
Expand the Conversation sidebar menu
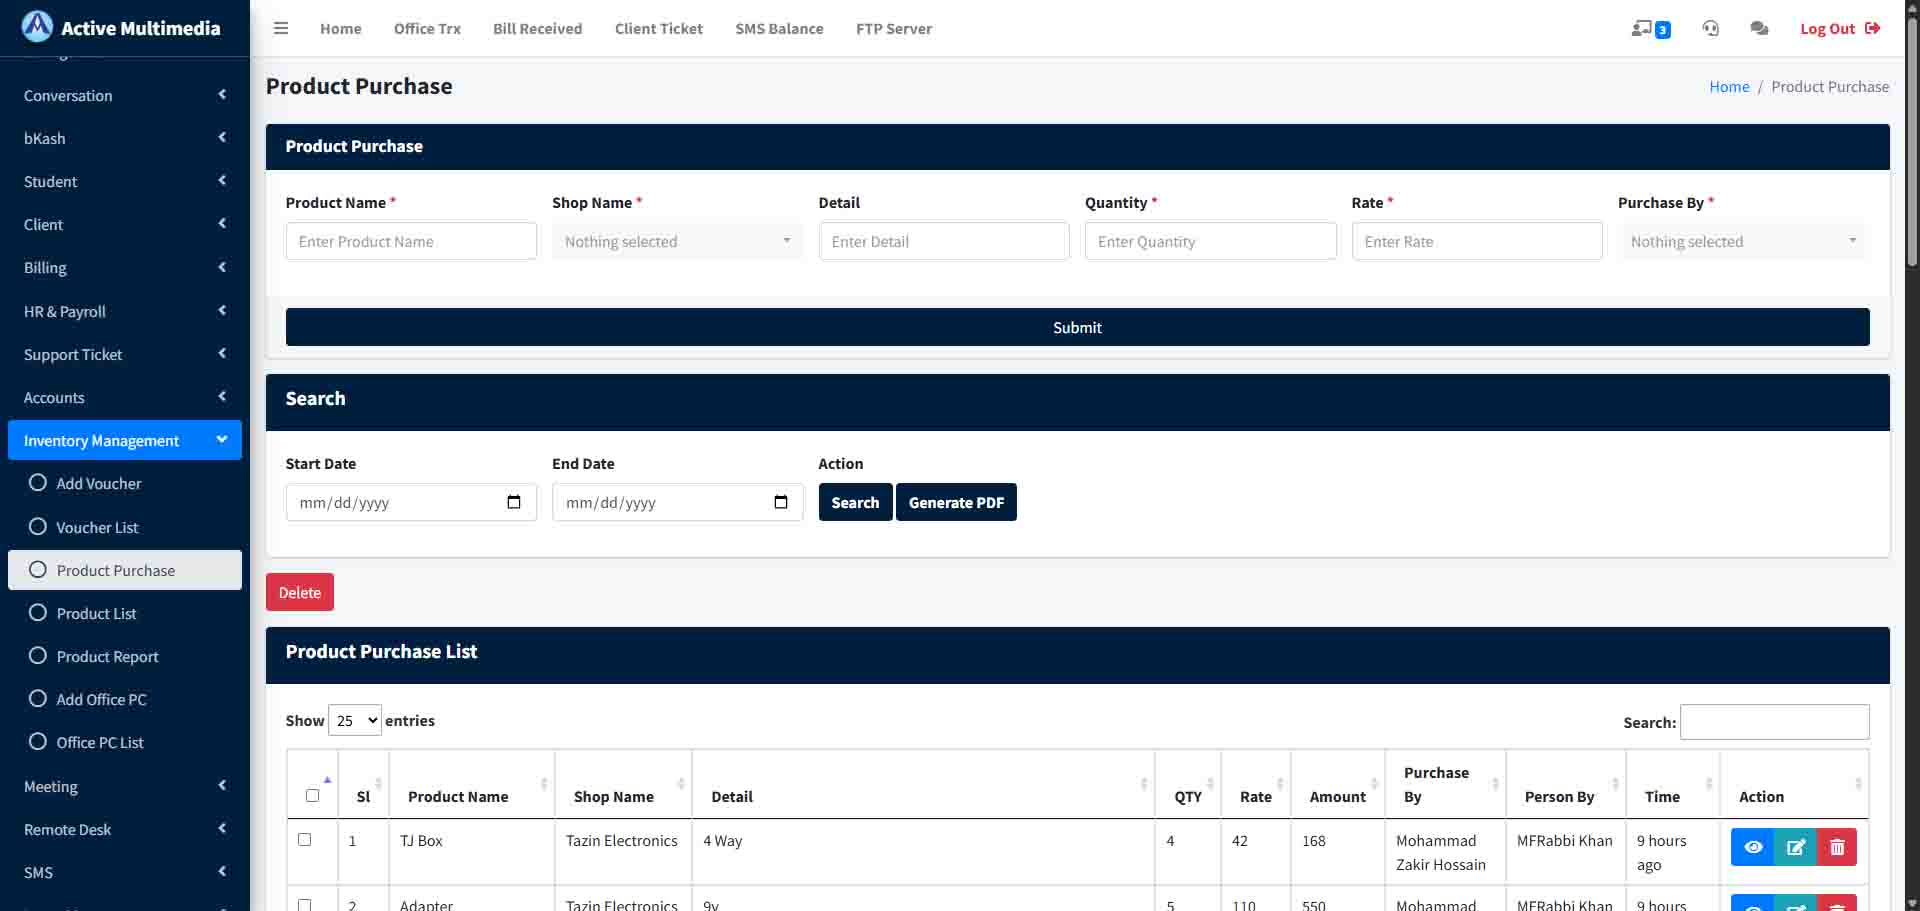pyautogui.click(x=125, y=95)
